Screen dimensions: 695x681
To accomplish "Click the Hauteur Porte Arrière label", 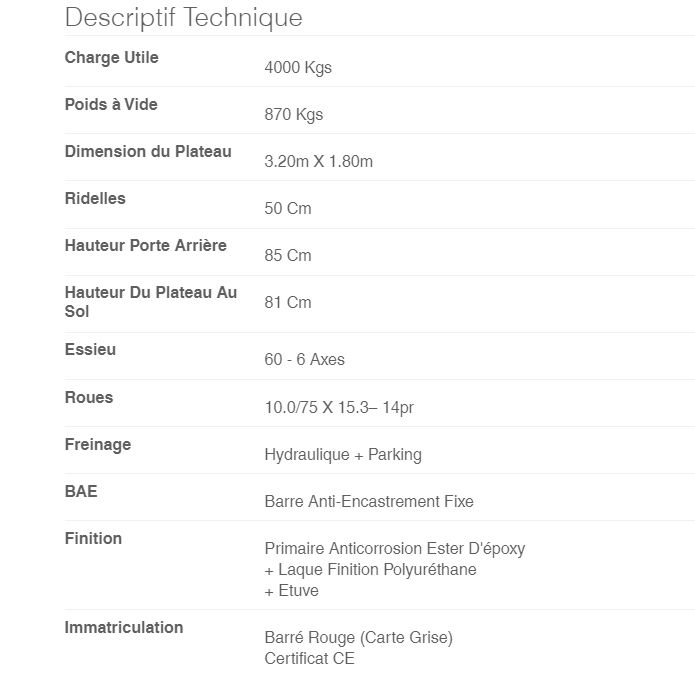I will coord(145,245).
